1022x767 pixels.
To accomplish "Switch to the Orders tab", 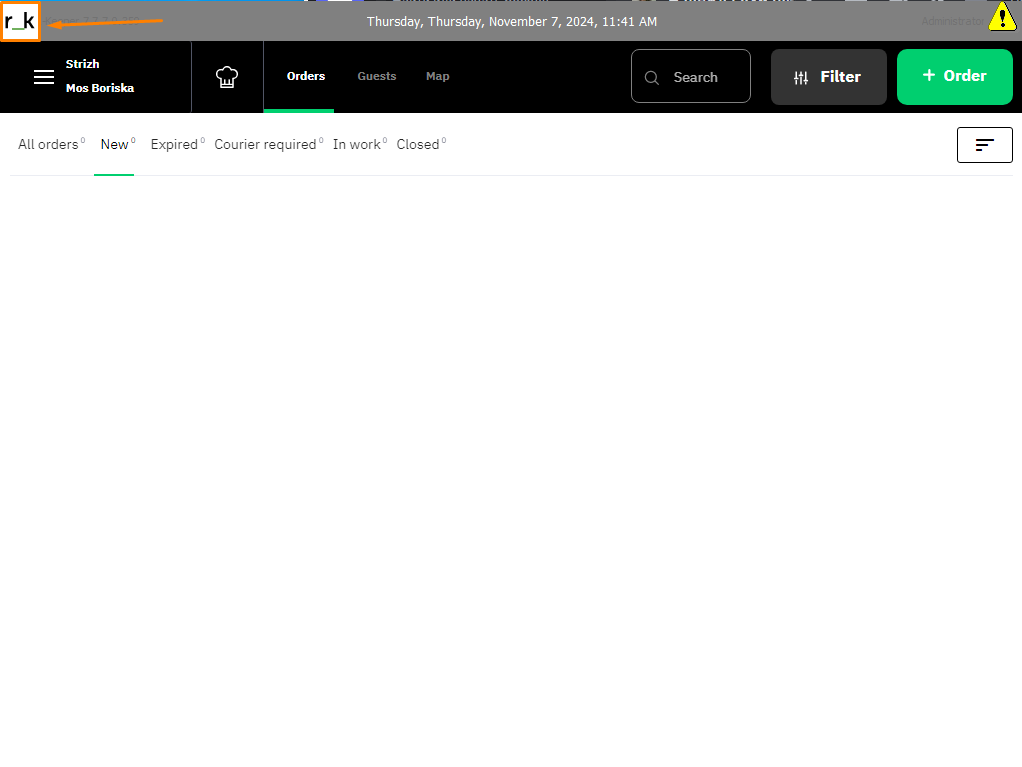I will click(306, 76).
